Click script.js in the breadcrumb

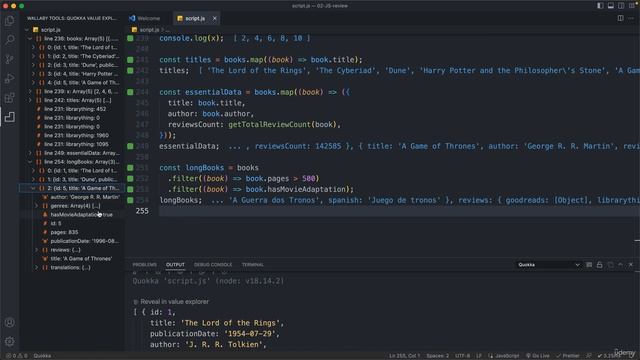click(x=149, y=30)
